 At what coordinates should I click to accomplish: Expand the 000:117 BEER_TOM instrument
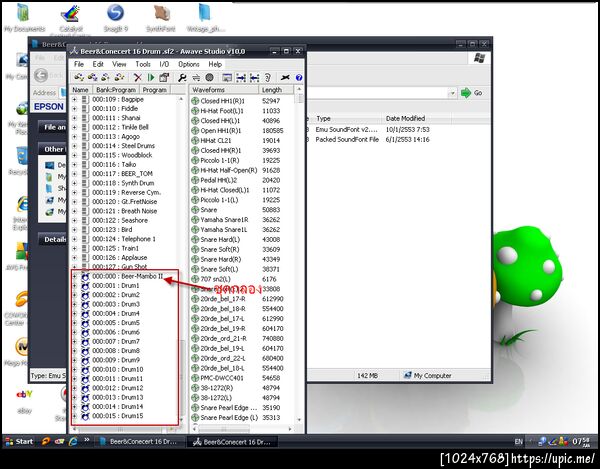[75, 174]
